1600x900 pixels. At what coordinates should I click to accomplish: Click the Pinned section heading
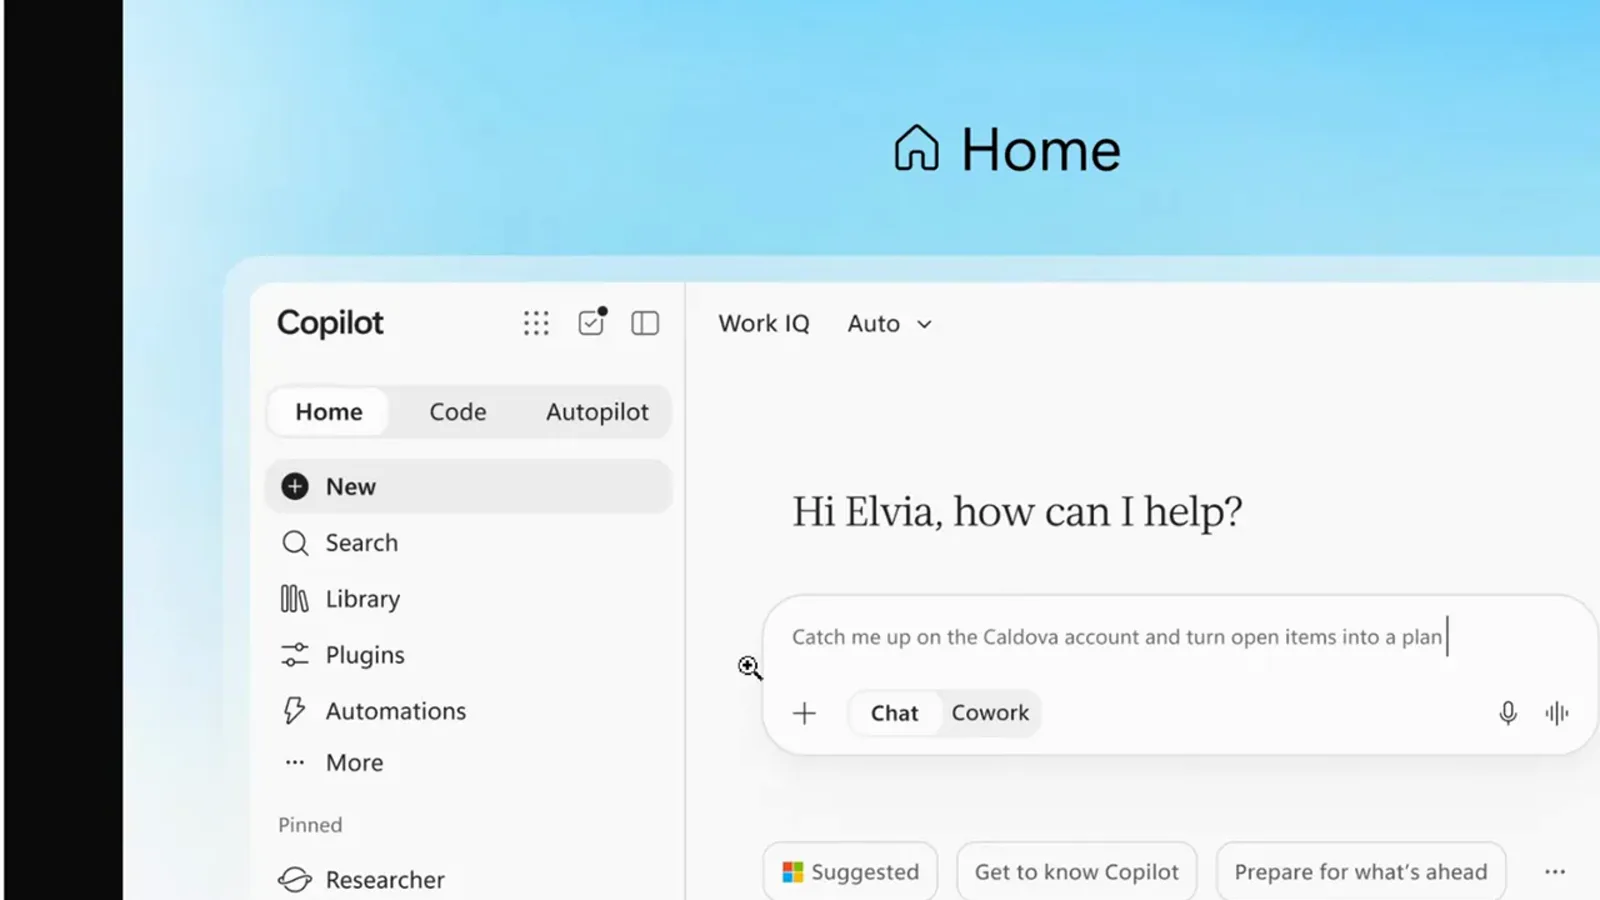click(310, 825)
